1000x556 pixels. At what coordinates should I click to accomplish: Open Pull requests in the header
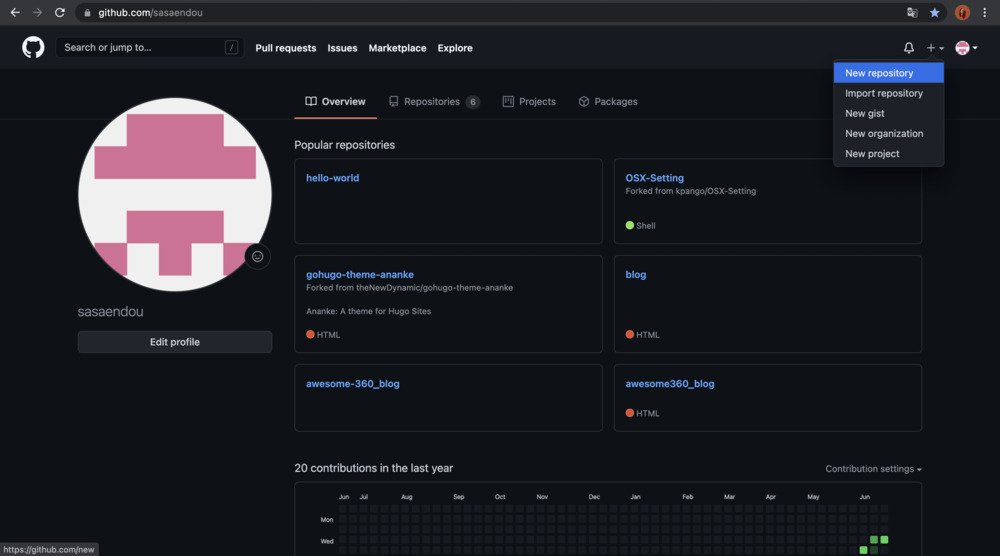(286, 48)
